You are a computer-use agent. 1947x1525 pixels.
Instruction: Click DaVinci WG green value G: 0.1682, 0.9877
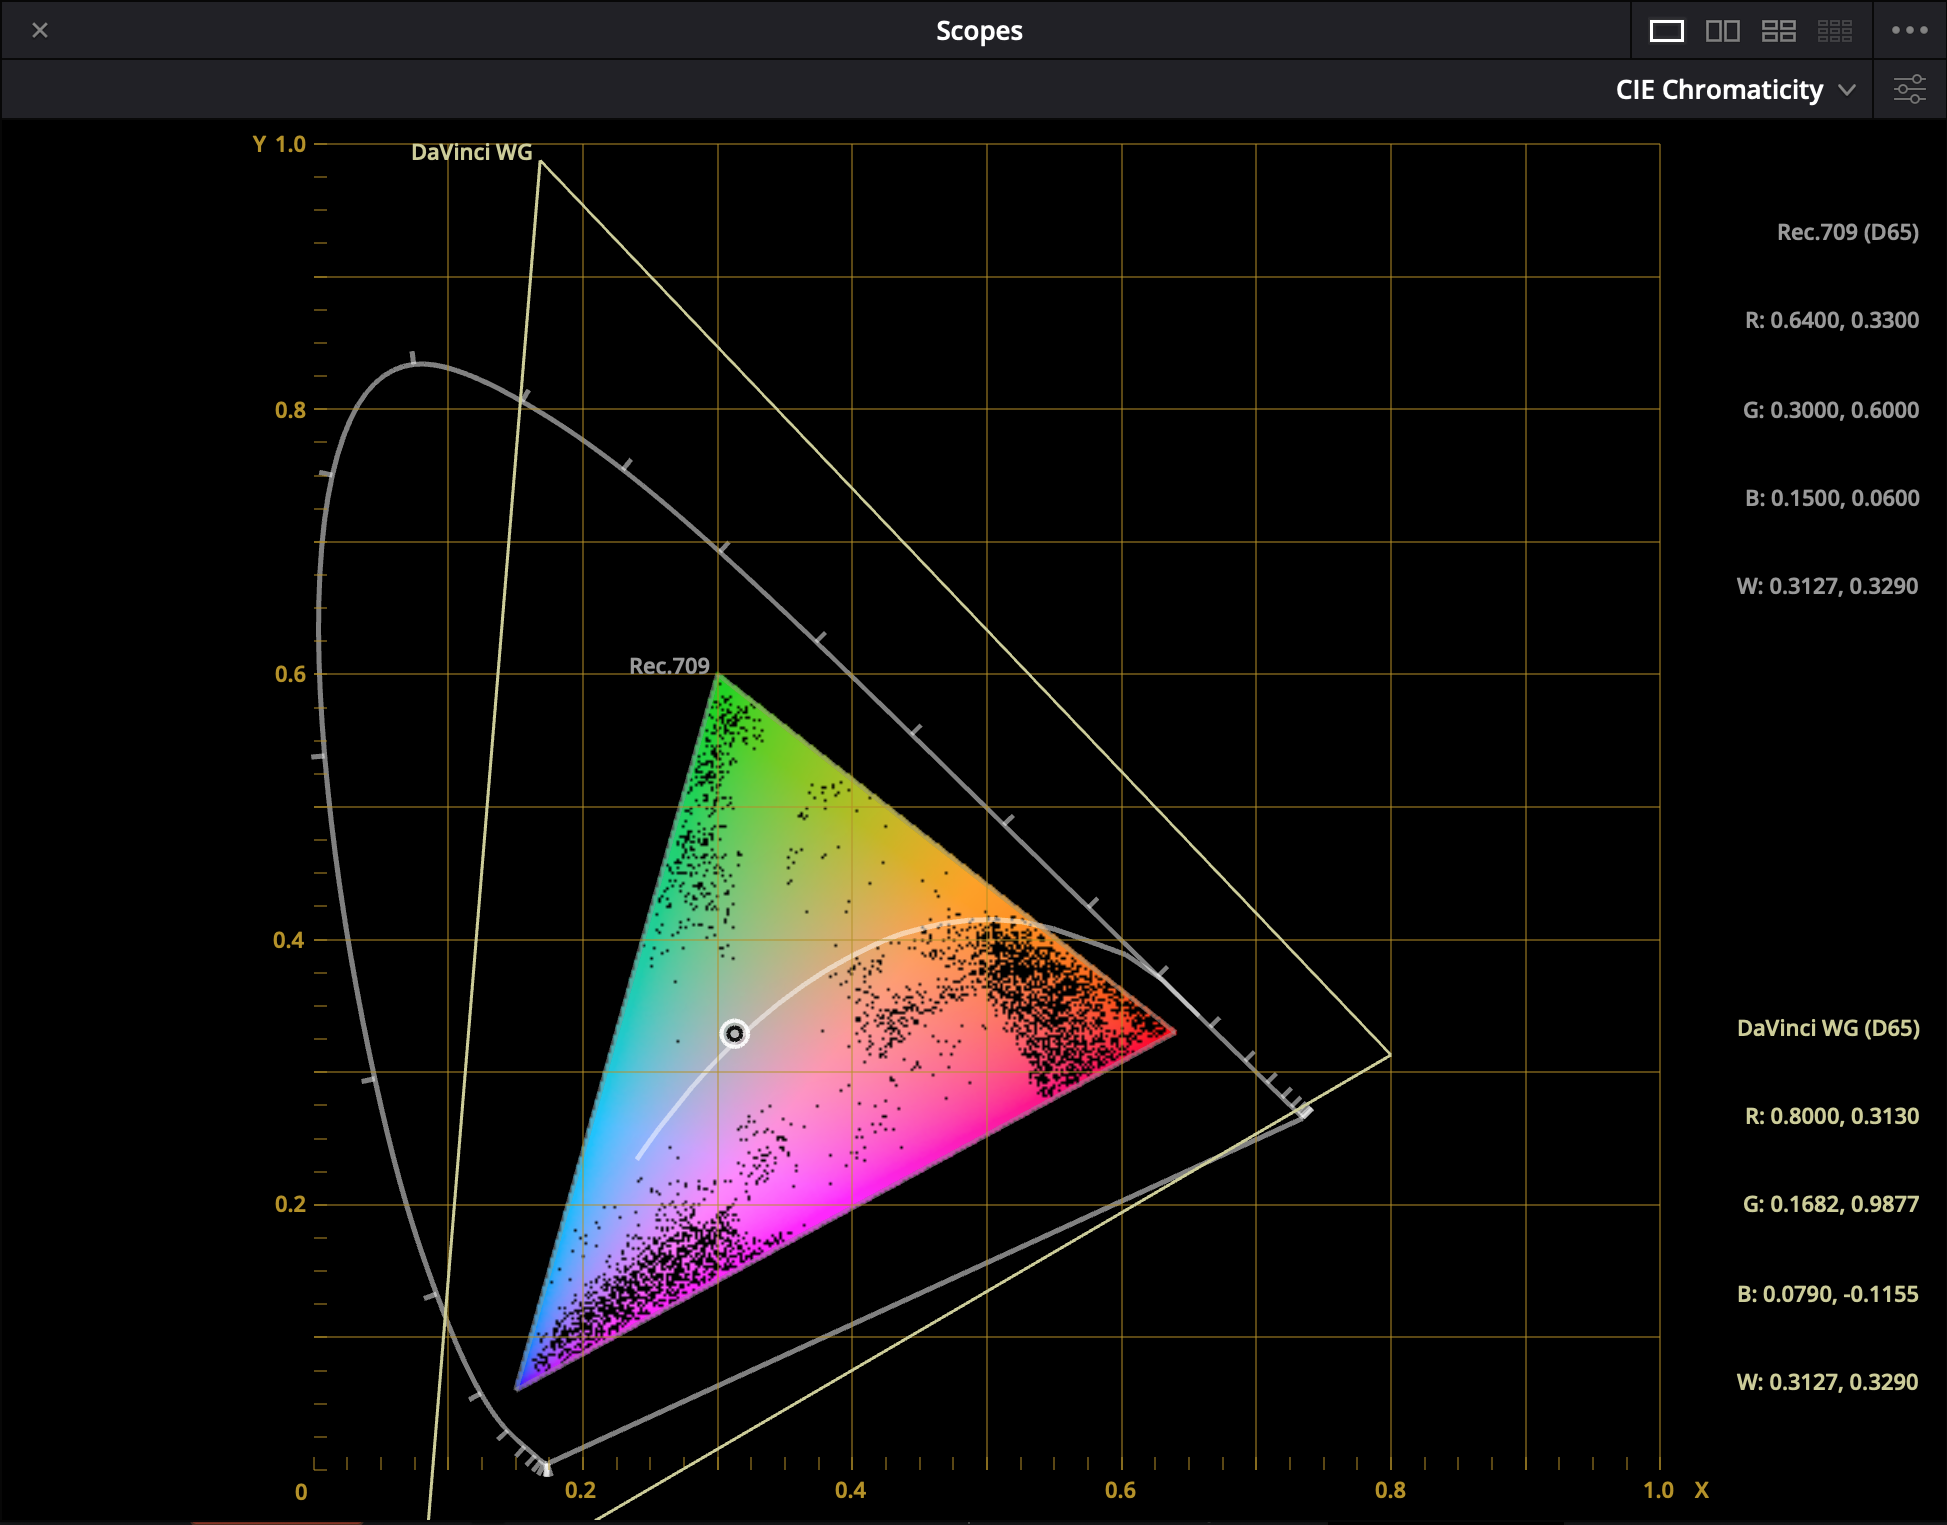coord(1830,1204)
